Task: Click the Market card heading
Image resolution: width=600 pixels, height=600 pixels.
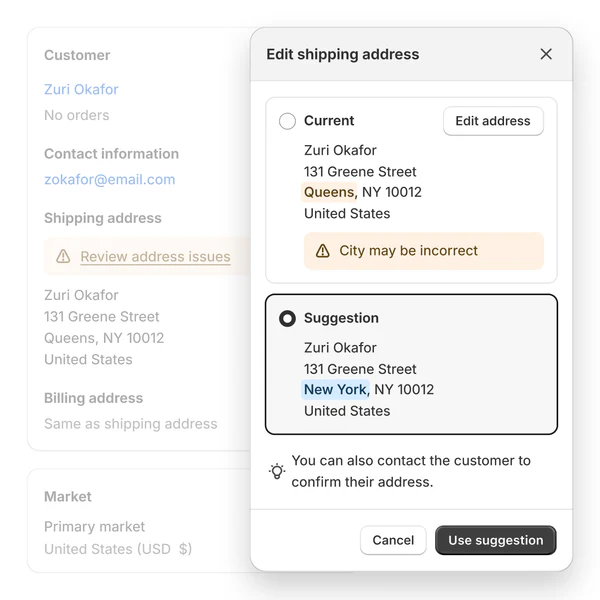Action: (67, 496)
